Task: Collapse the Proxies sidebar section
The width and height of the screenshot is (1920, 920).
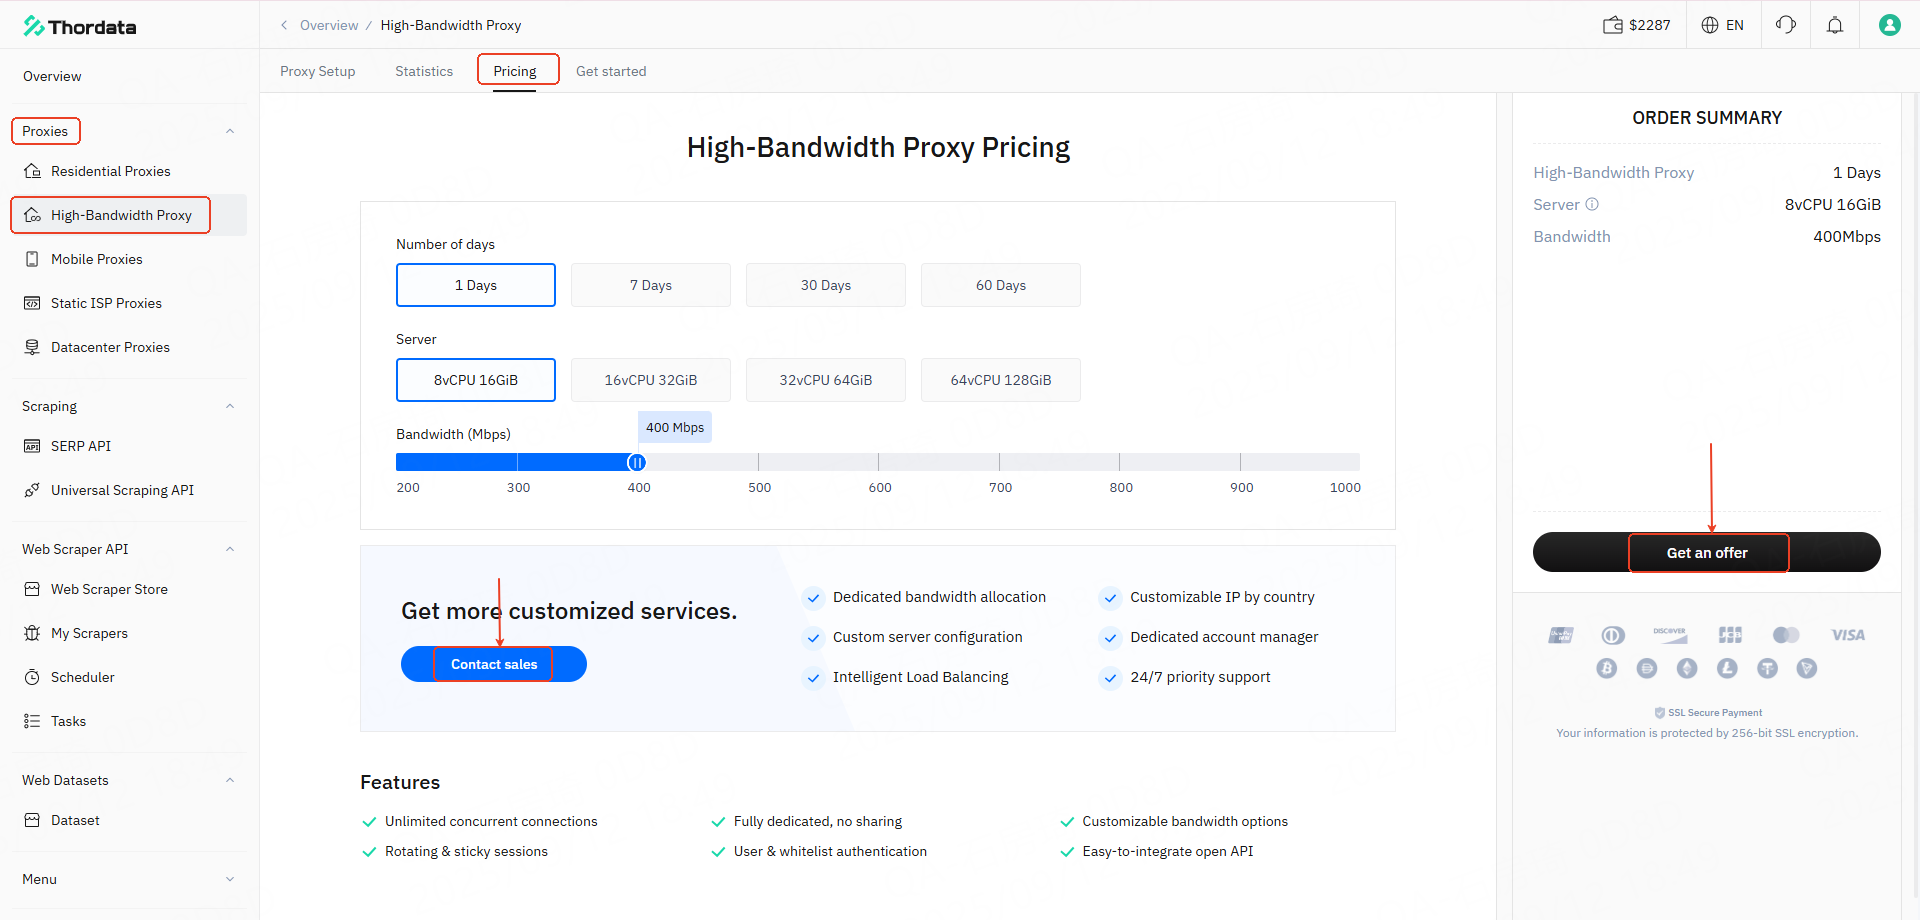Action: point(230,131)
